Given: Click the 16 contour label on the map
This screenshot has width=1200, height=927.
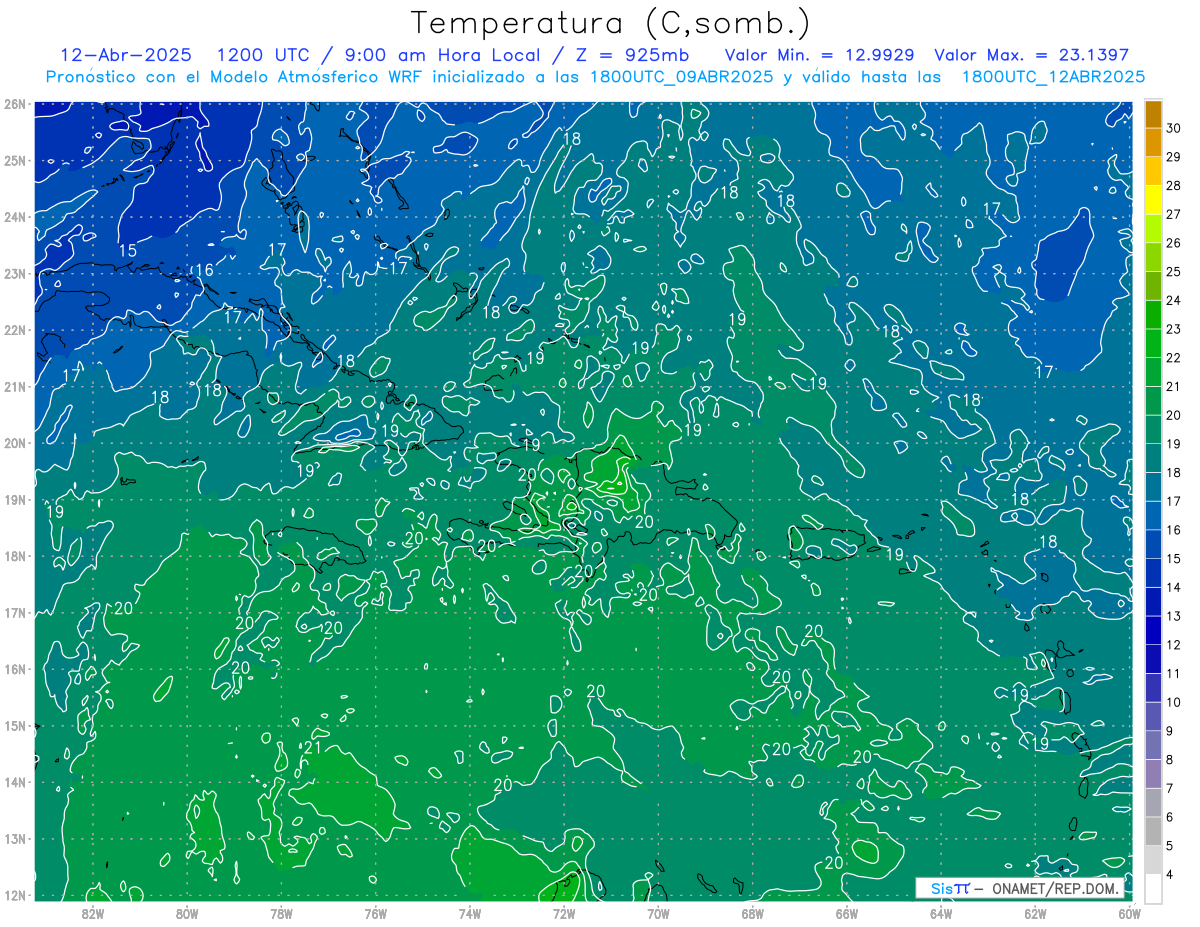Looking at the screenshot, I should (204, 270).
